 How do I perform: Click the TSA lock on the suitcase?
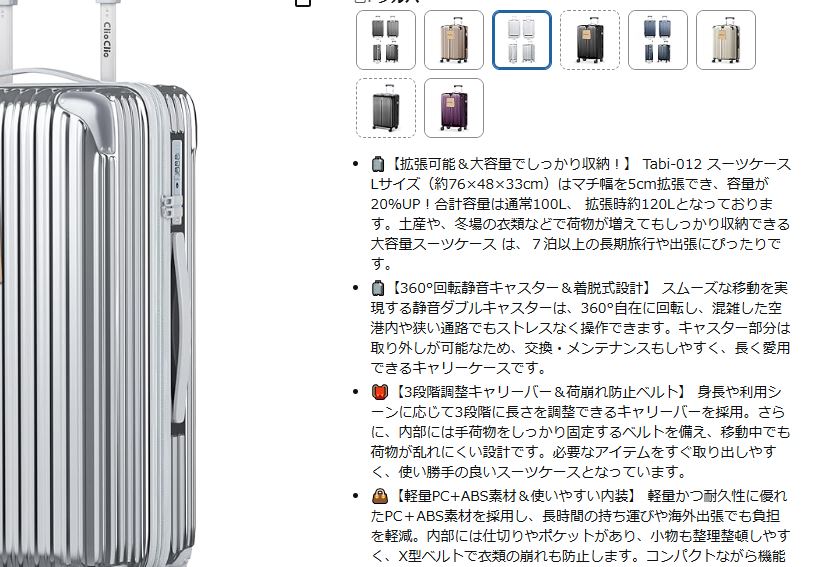(x=176, y=166)
